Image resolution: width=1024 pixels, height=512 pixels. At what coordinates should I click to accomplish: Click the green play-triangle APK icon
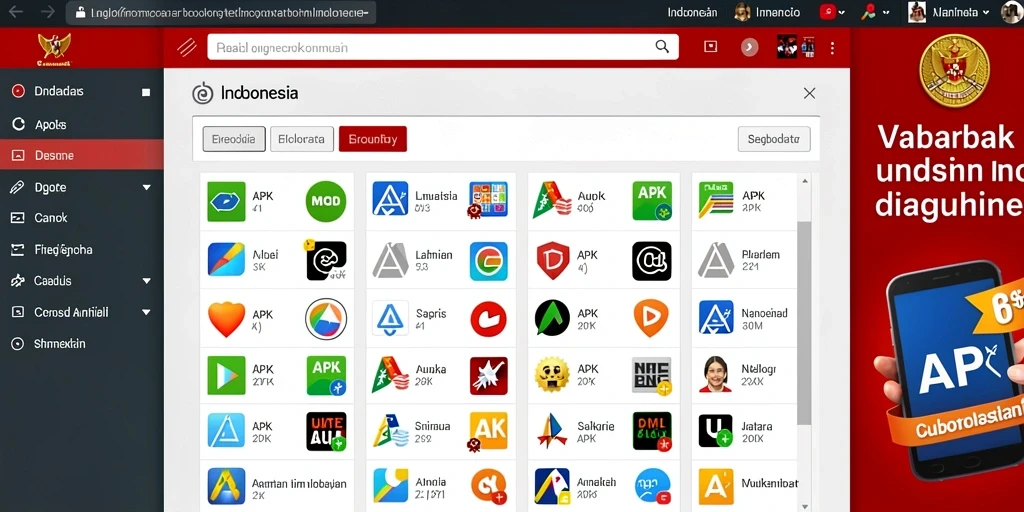(x=226, y=376)
